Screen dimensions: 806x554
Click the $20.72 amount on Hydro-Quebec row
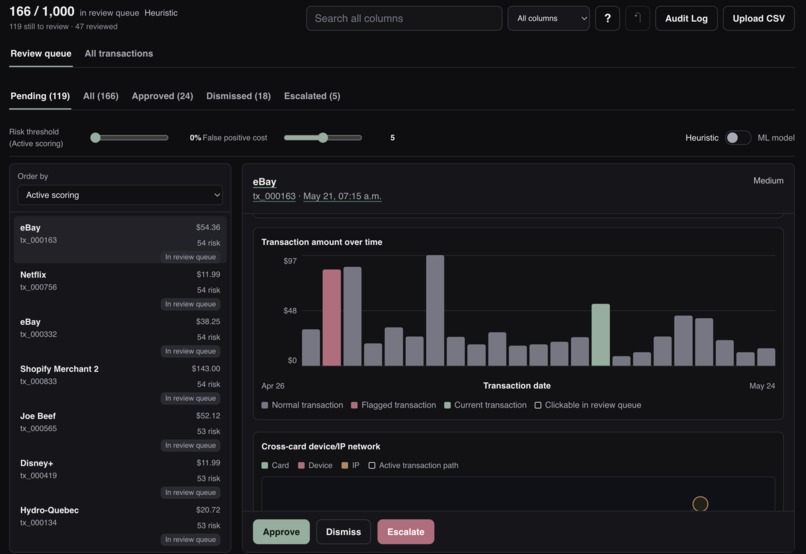208,510
